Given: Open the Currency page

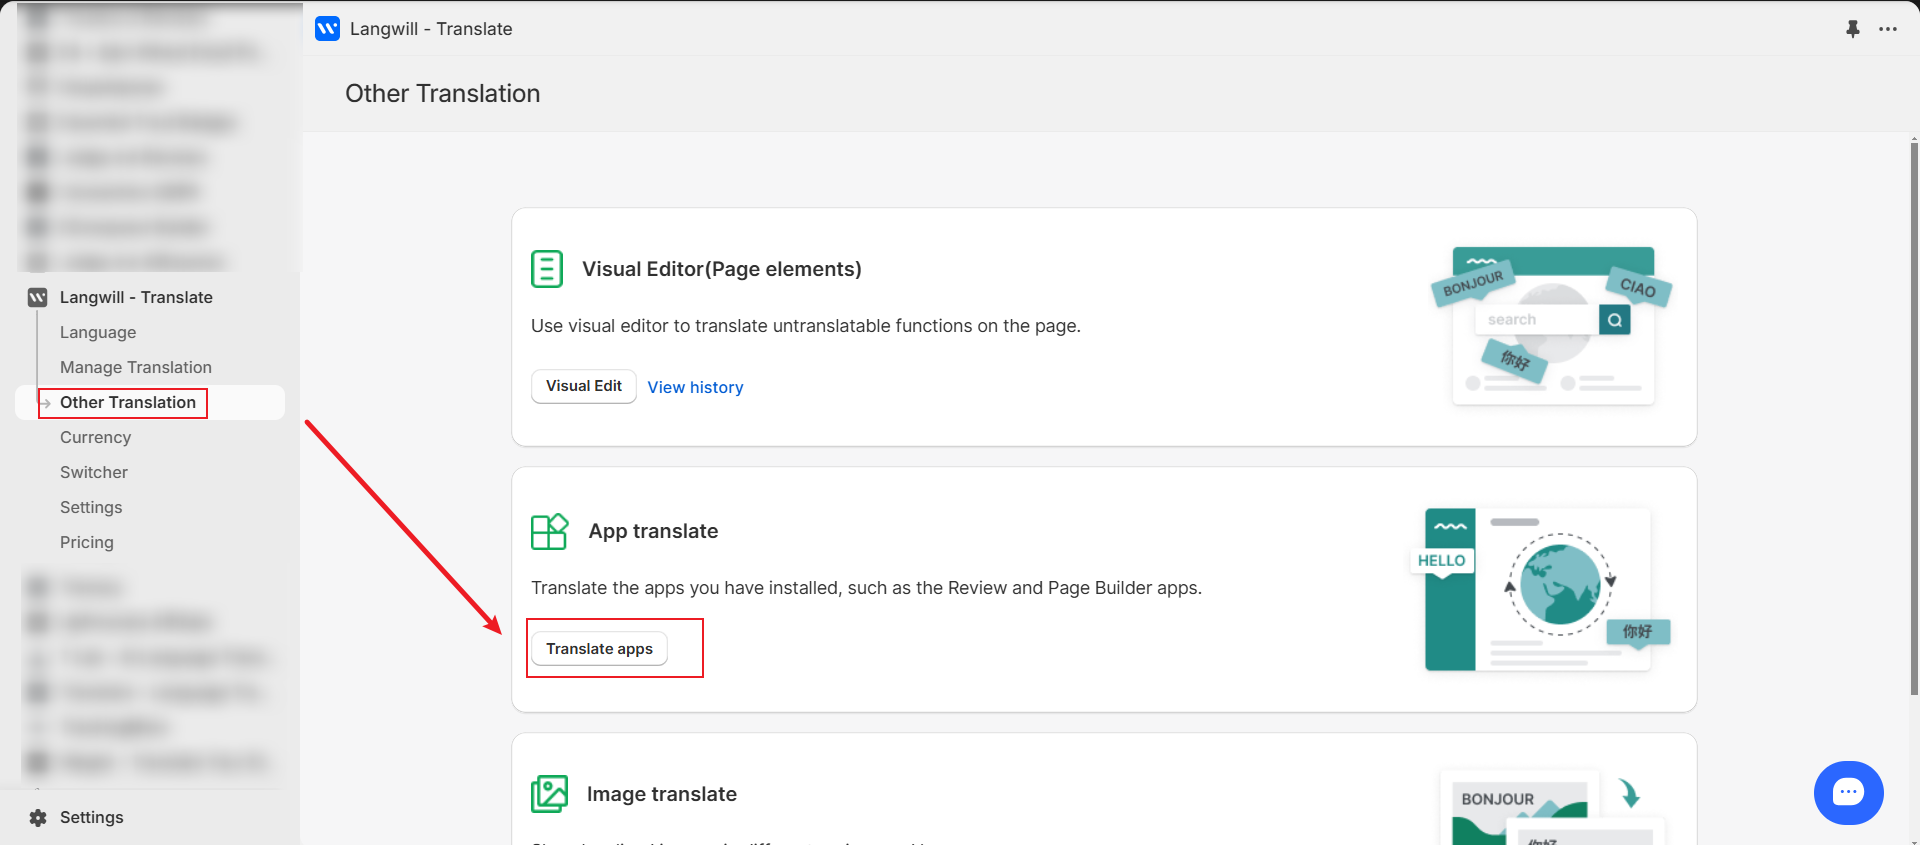Looking at the screenshot, I should pyautogui.click(x=95, y=437).
